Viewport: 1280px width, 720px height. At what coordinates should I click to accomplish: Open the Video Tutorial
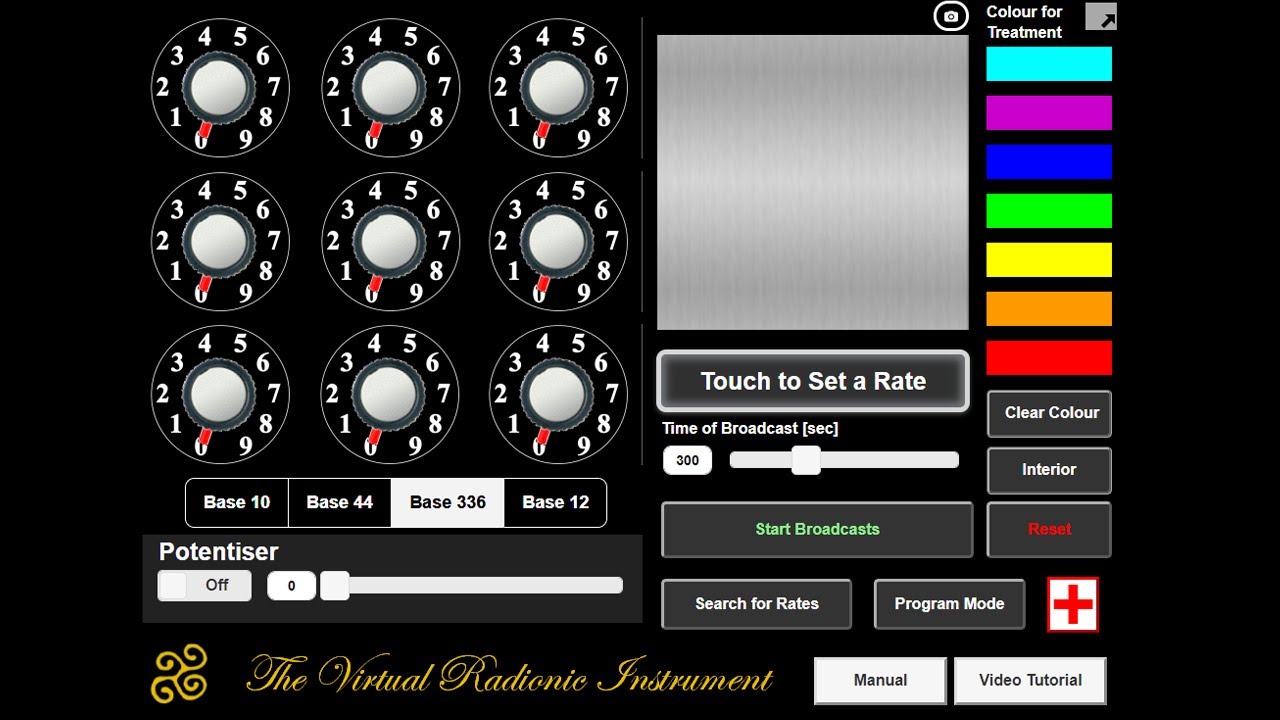click(x=1030, y=680)
